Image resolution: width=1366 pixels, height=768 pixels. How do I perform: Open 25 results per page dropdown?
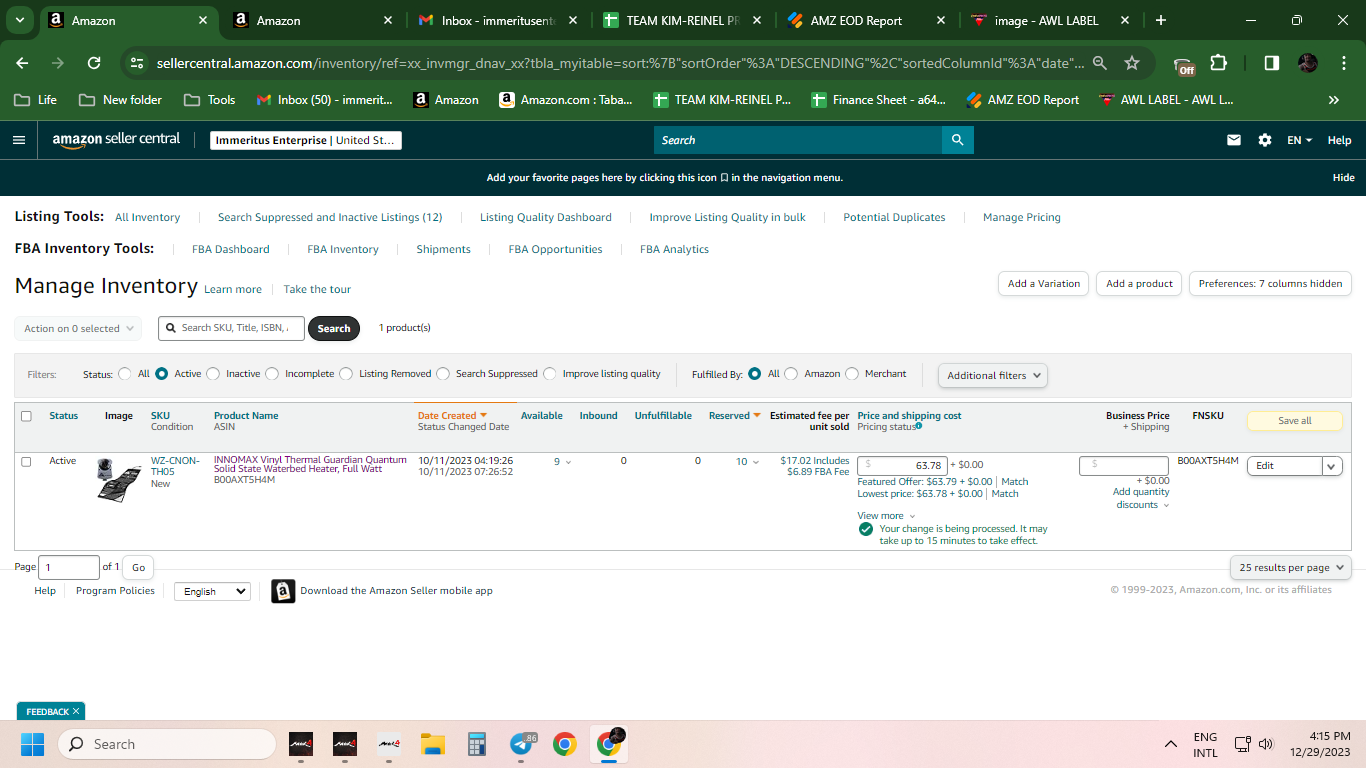click(1291, 567)
